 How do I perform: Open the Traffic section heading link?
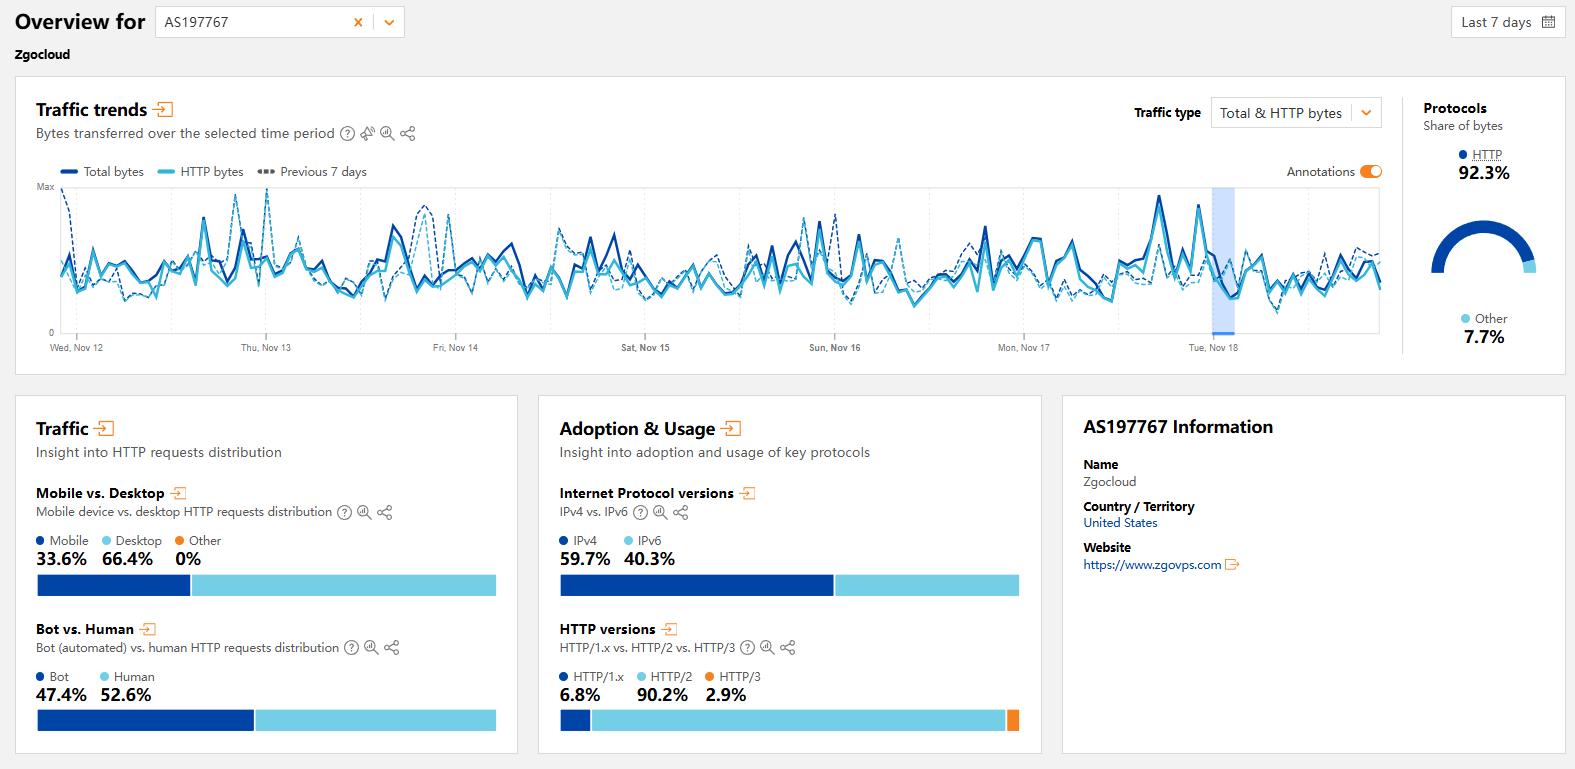coord(104,429)
